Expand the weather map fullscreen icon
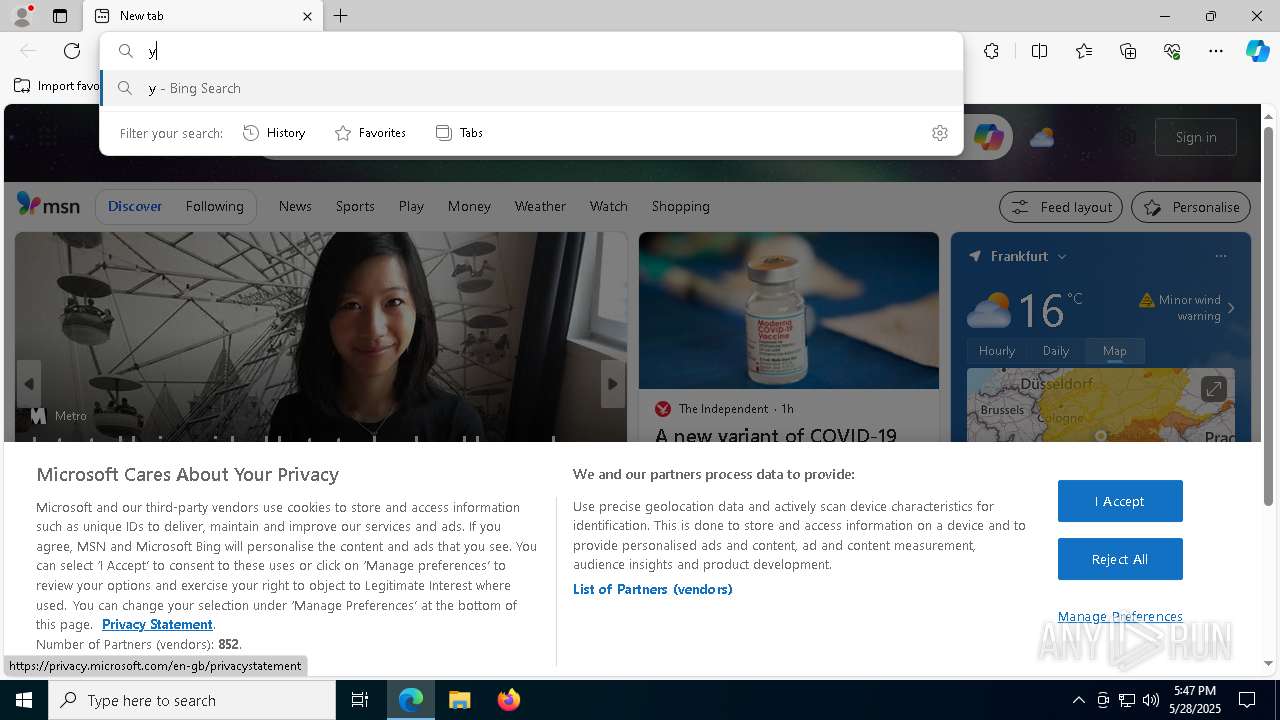 1214,389
